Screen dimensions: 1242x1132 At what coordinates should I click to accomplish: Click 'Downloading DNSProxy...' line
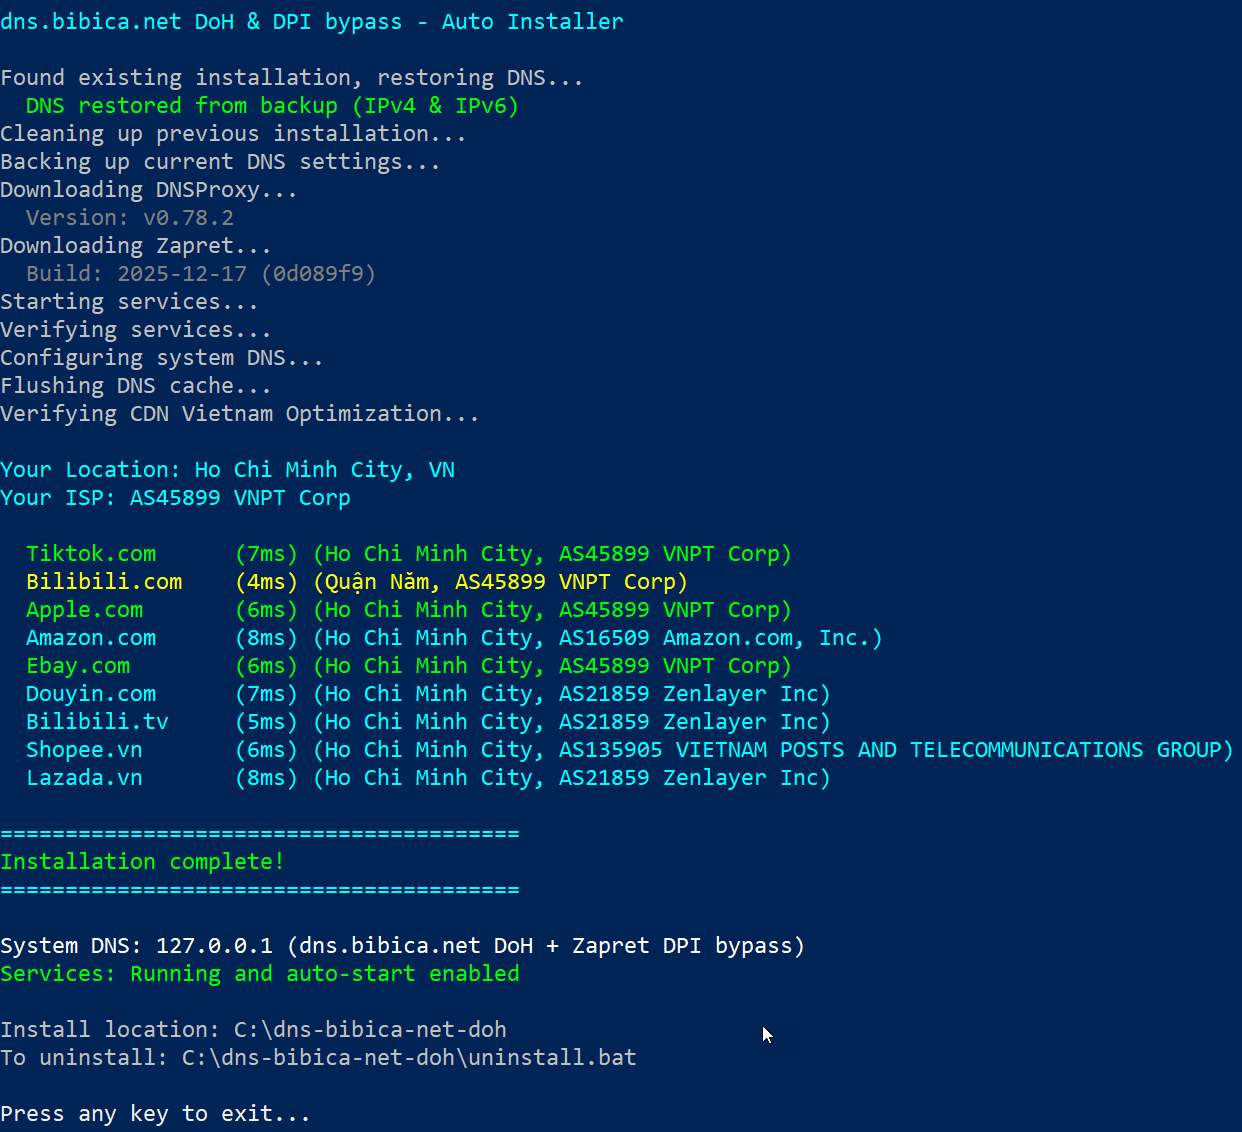point(149,190)
